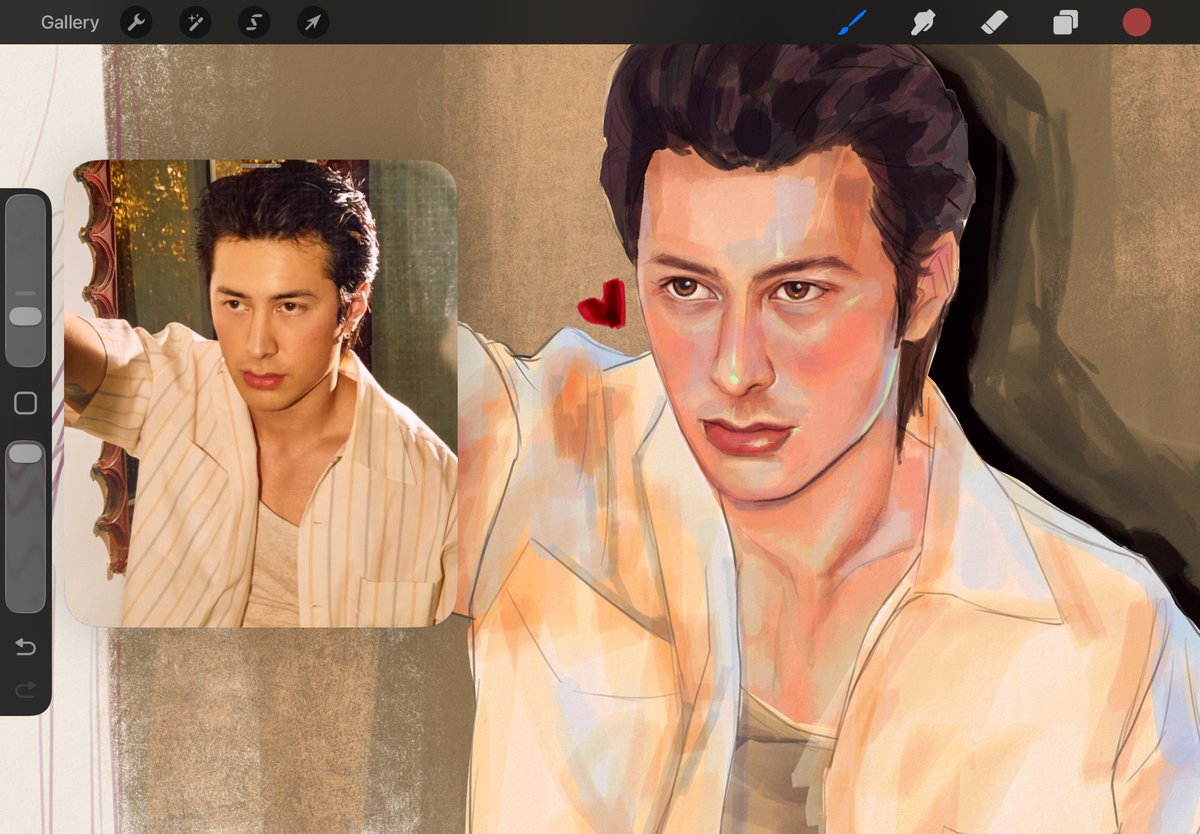The width and height of the screenshot is (1200, 834).
Task: Click the brush opacity slider handle
Action: point(25,453)
